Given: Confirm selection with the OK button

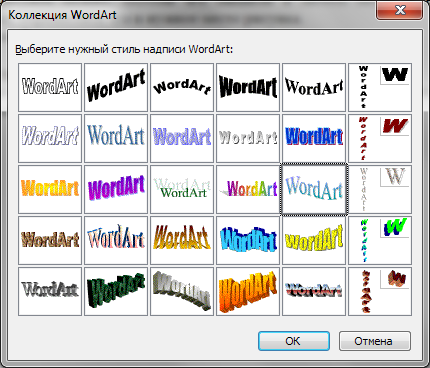Looking at the screenshot, I should (x=294, y=341).
